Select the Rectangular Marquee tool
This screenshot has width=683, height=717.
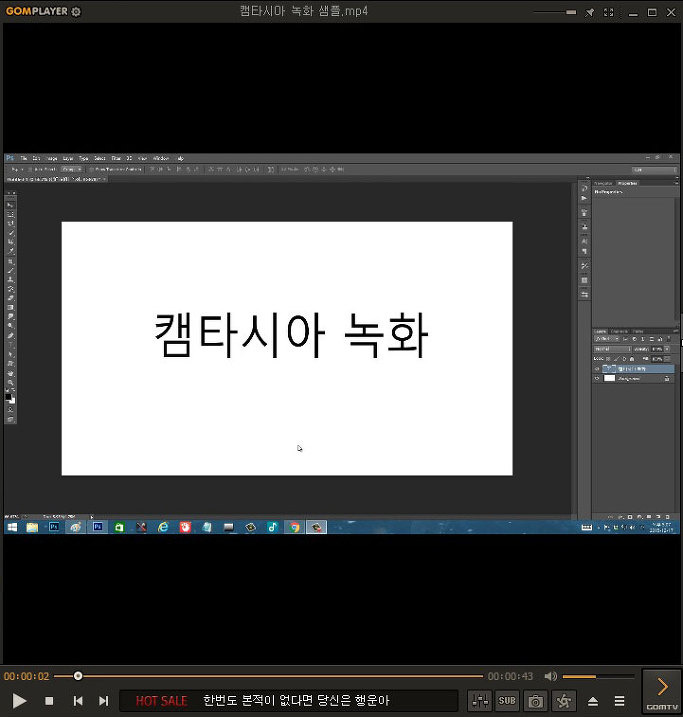click(x=11, y=214)
